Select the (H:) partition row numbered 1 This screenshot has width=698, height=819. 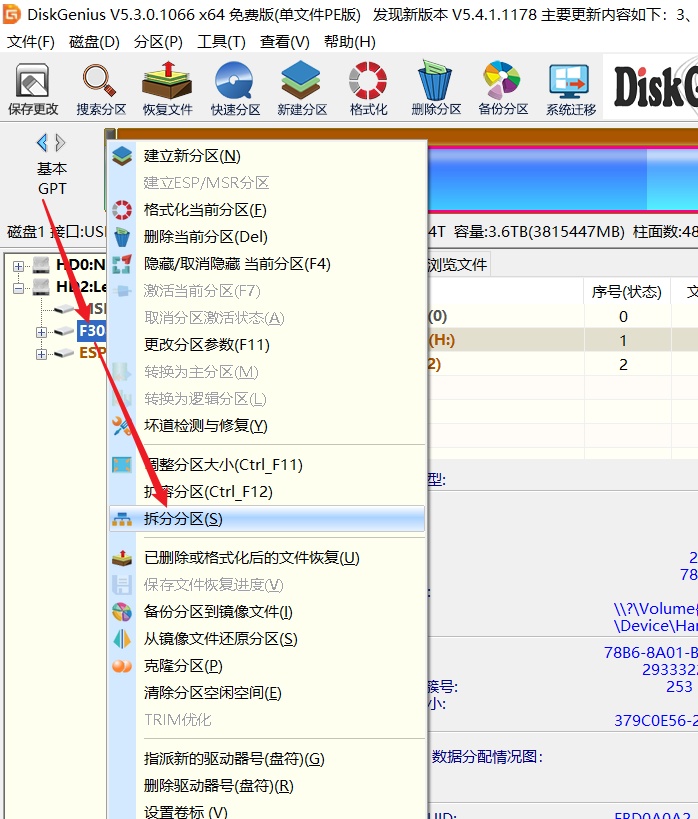563,340
